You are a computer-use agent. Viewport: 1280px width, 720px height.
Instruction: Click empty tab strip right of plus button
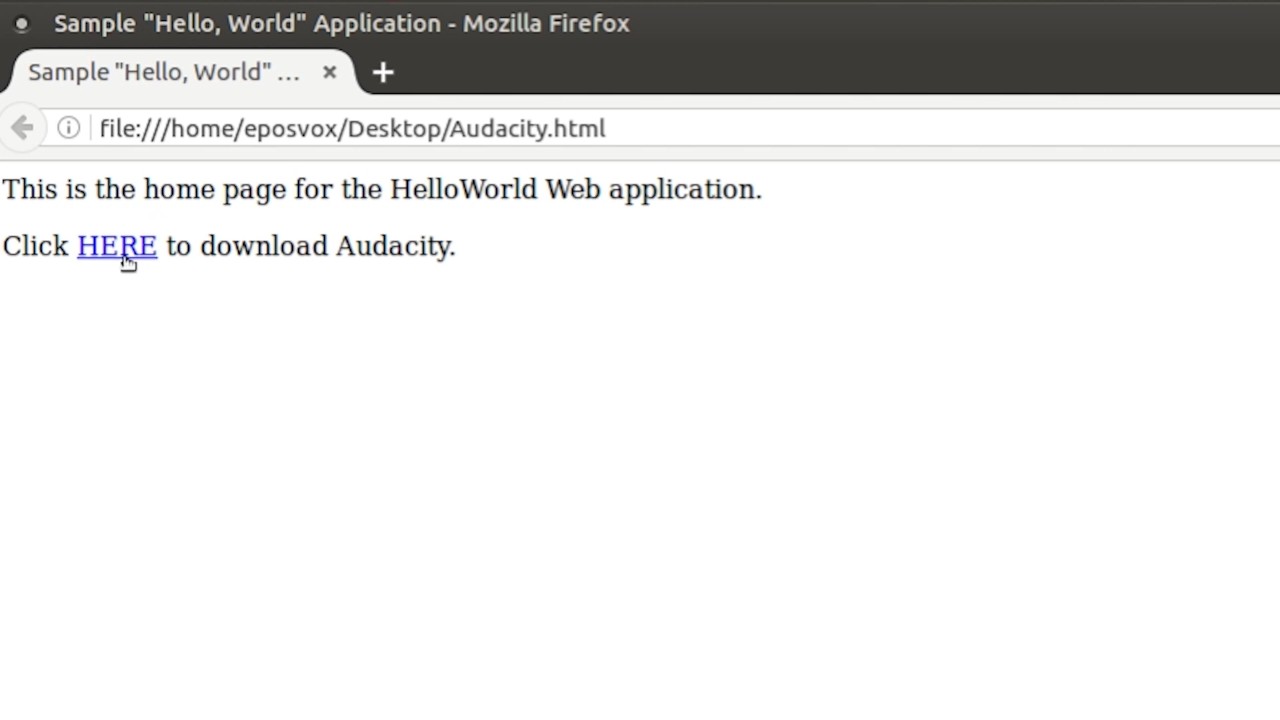click(x=800, y=72)
